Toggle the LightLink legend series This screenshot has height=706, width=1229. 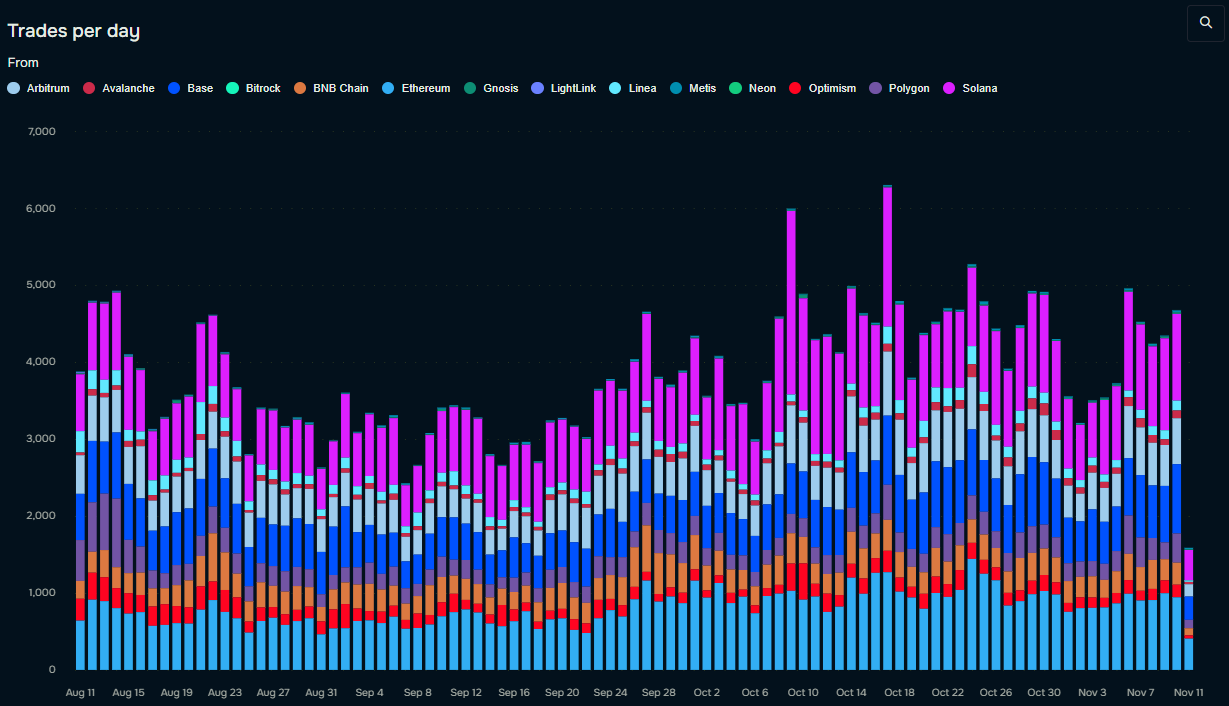pos(564,88)
